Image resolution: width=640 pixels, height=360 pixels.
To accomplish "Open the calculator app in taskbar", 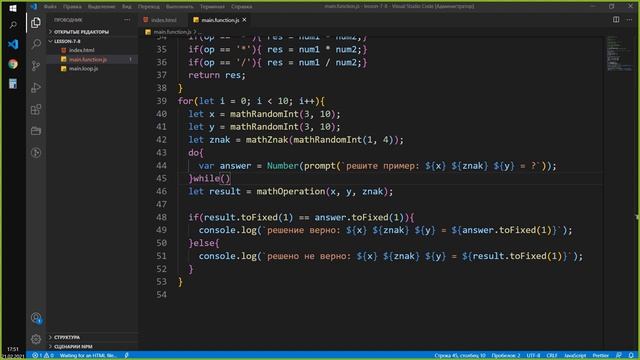I will (13, 84).
